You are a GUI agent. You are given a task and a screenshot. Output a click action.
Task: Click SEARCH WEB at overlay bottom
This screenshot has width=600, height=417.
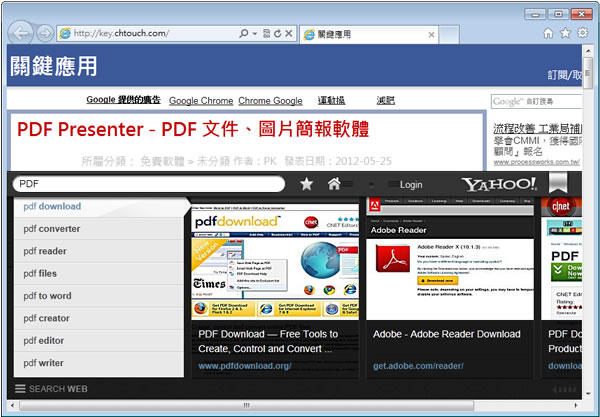point(51,389)
